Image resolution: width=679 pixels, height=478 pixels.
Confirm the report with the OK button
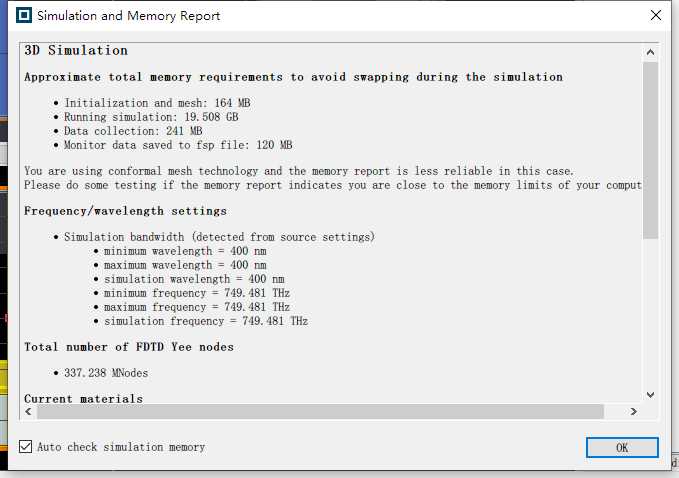[x=622, y=447]
